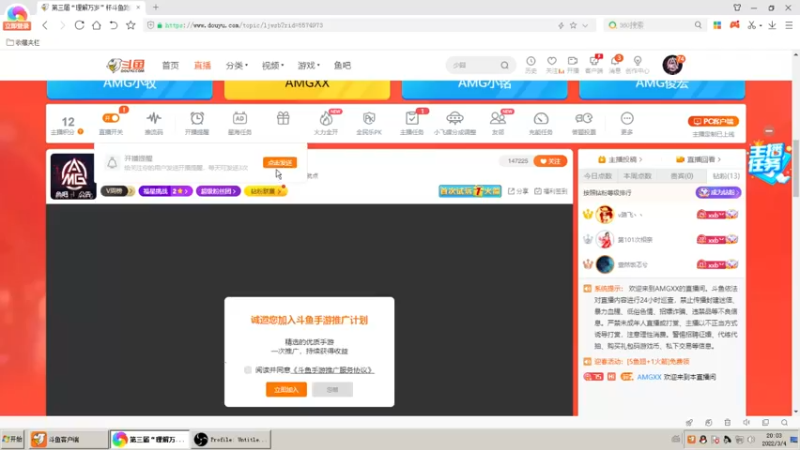Click the Douyu search magnifier icon

click(x=505, y=65)
